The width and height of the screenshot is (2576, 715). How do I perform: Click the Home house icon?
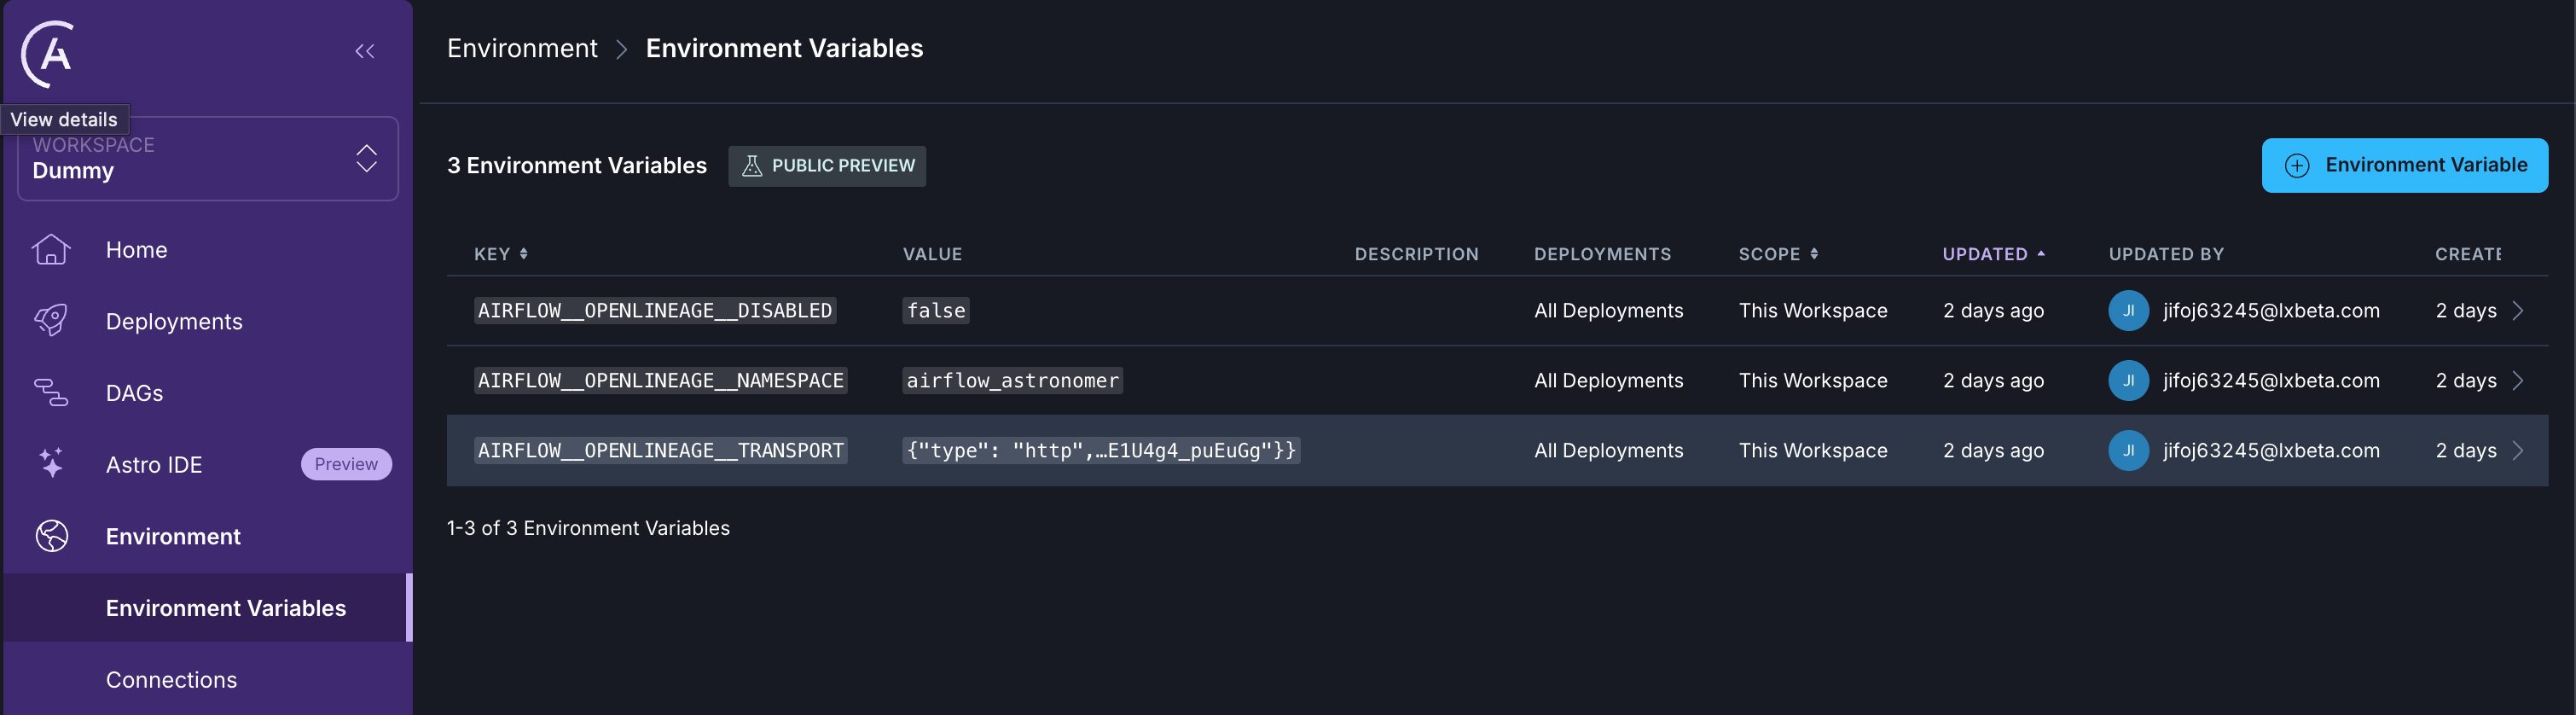pyautogui.click(x=51, y=250)
